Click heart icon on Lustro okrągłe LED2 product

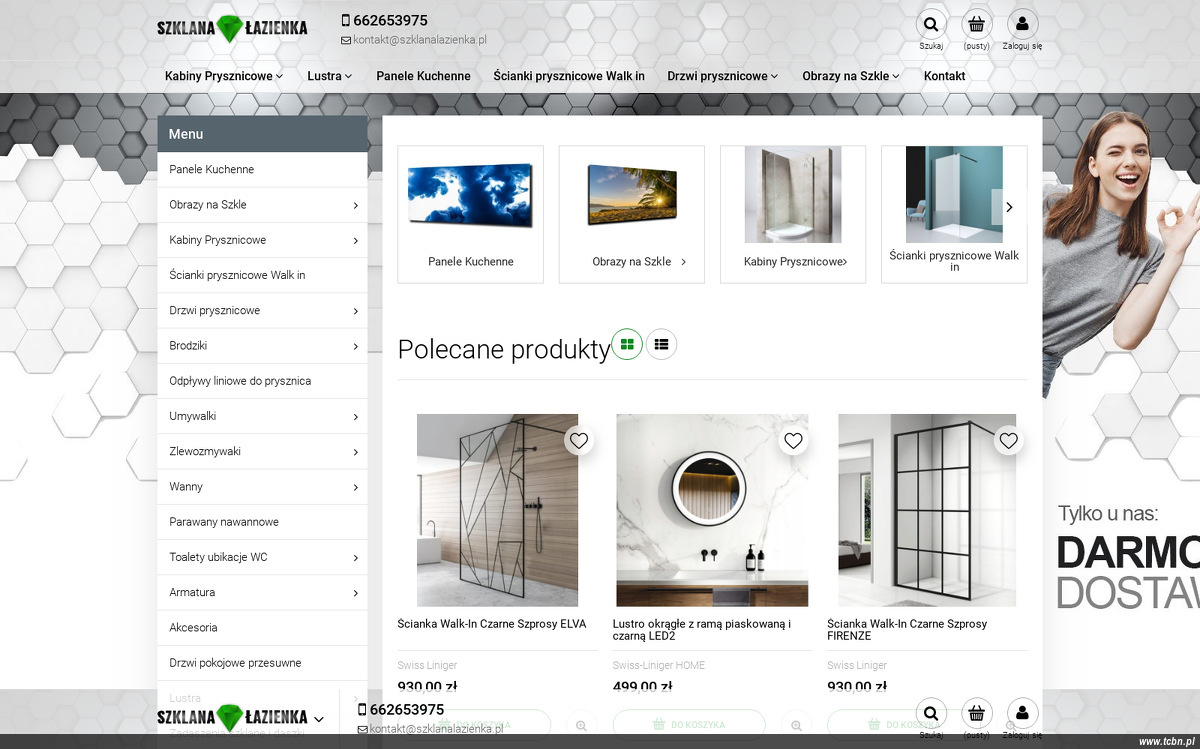point(793,440)
